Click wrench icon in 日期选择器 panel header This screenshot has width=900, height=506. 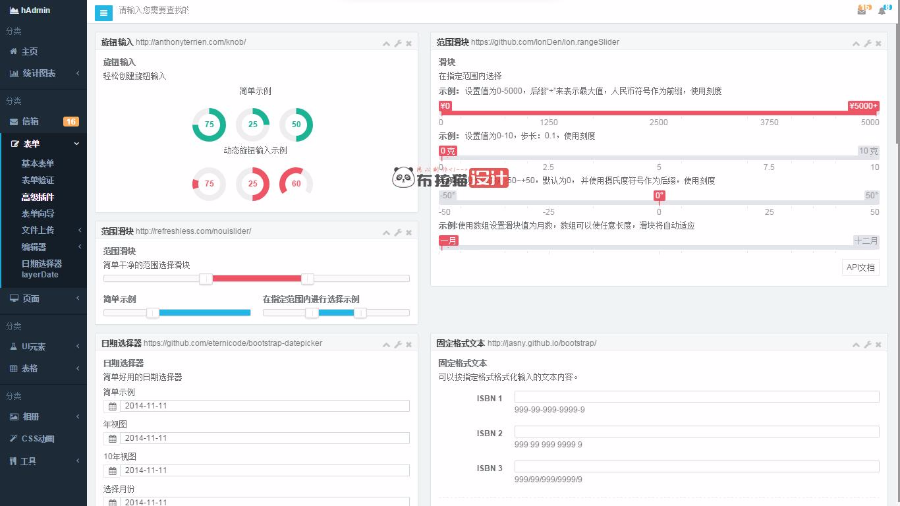click(398, 344)
